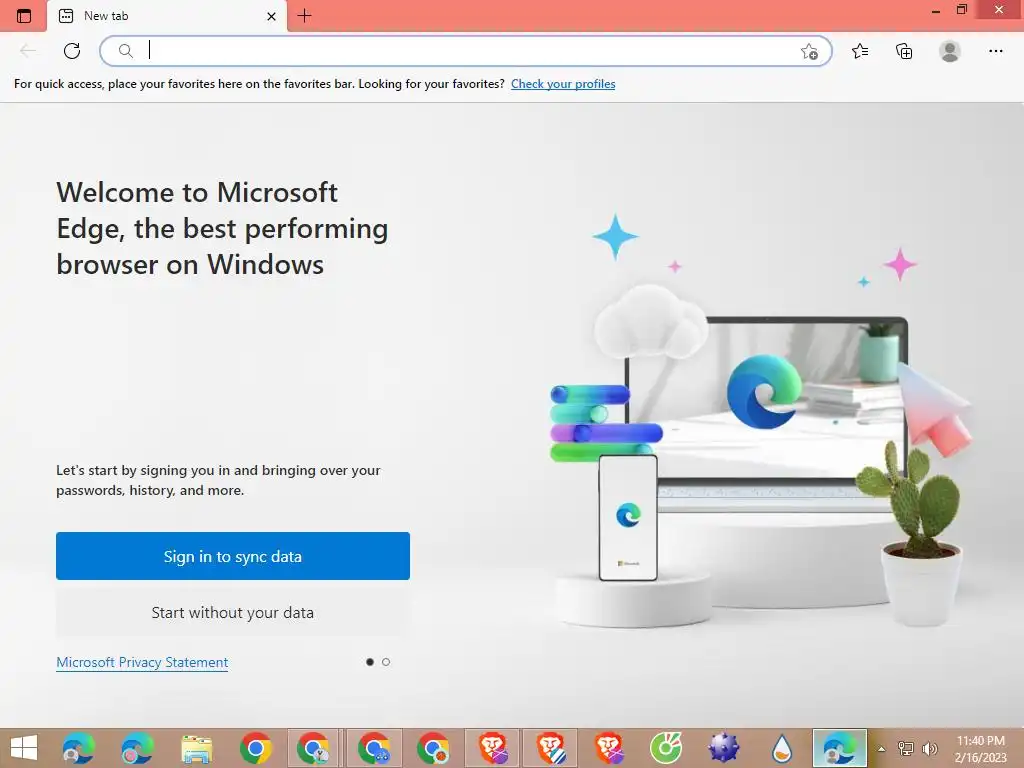Screen dimensions: 1024x768
Task: Click the Check your profiles link
Action: 563,84
